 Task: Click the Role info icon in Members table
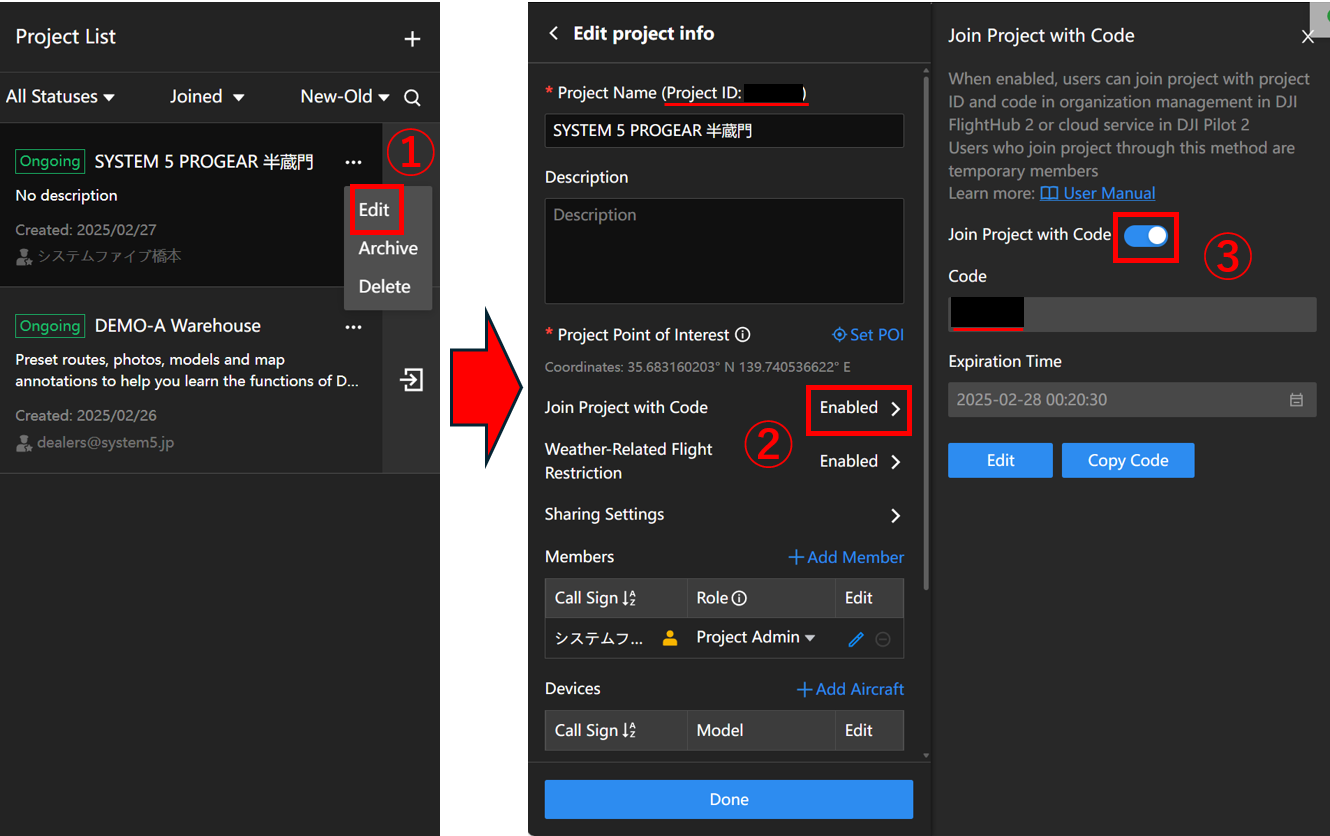click(x=739, y=598)
